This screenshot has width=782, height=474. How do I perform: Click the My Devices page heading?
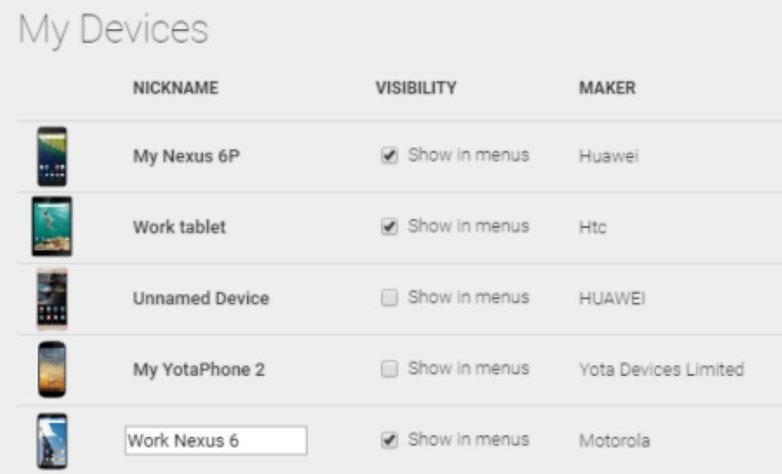[x=113, y=30]
